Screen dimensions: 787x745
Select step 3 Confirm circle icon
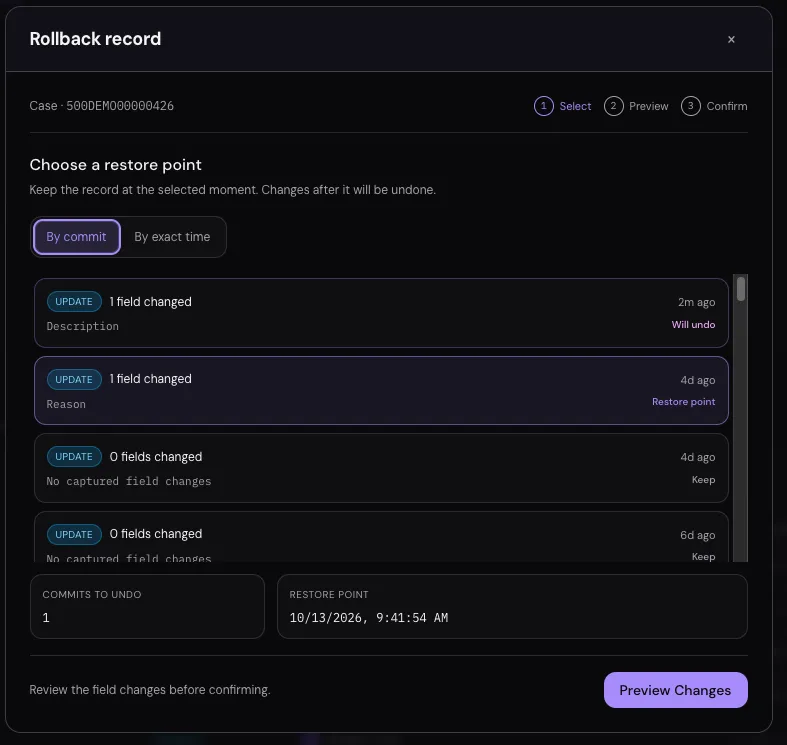click(691, 106)
